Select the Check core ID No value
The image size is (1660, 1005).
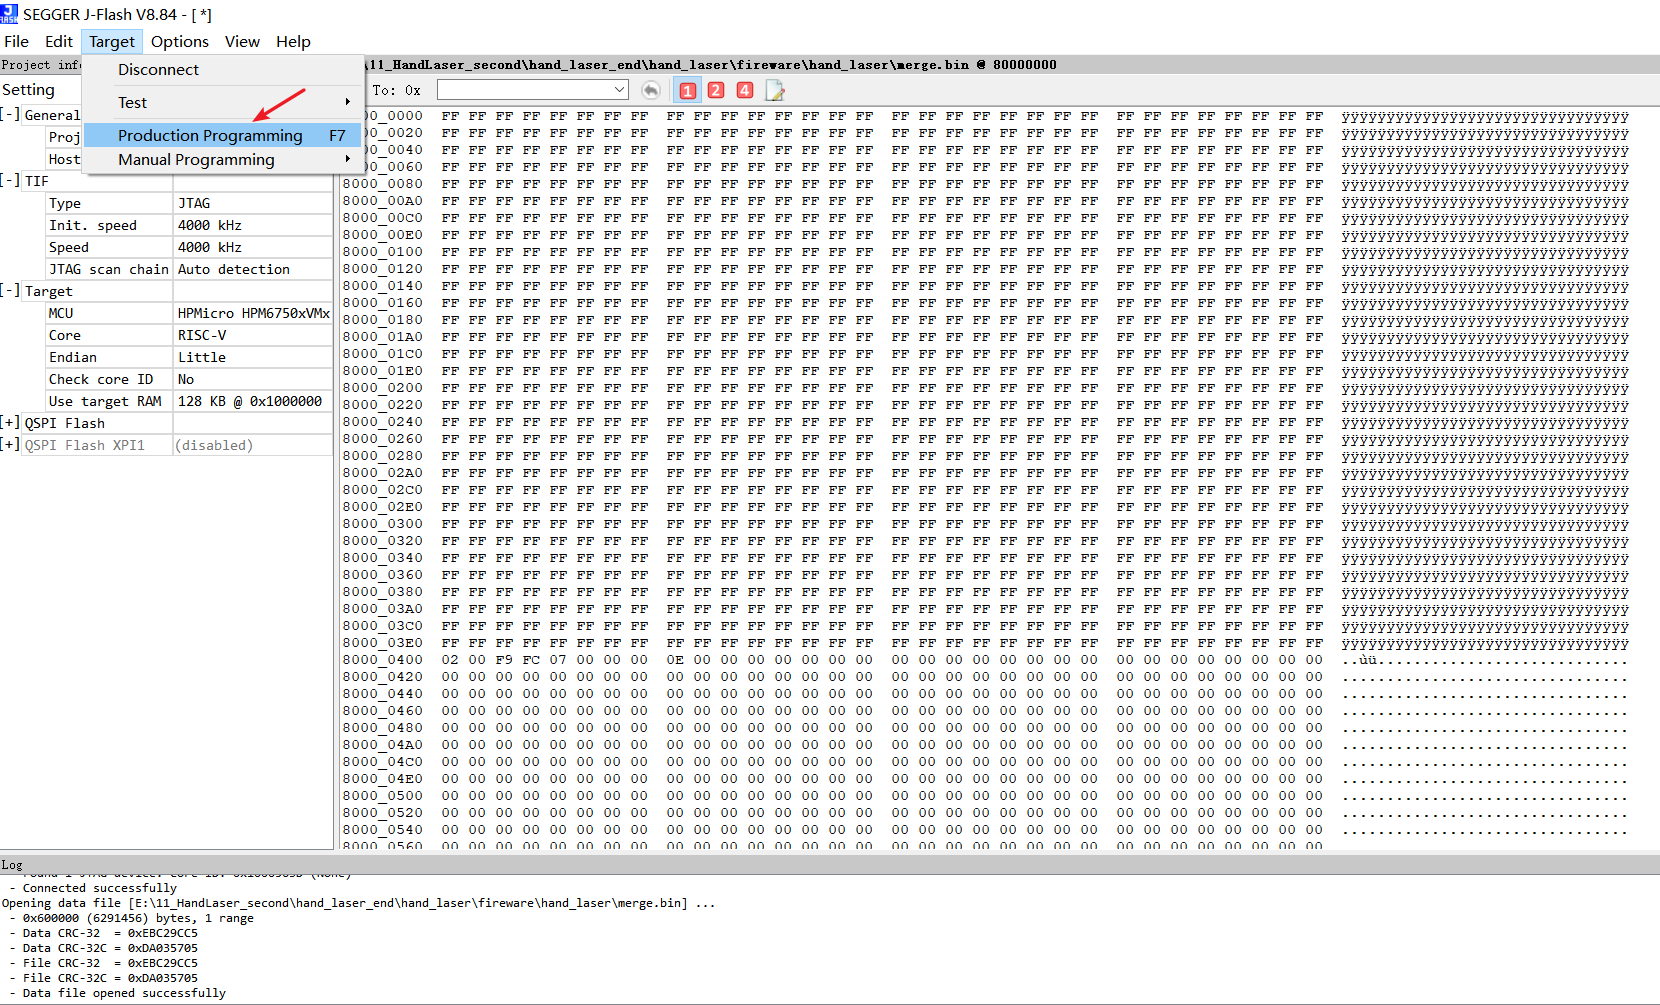253,379
